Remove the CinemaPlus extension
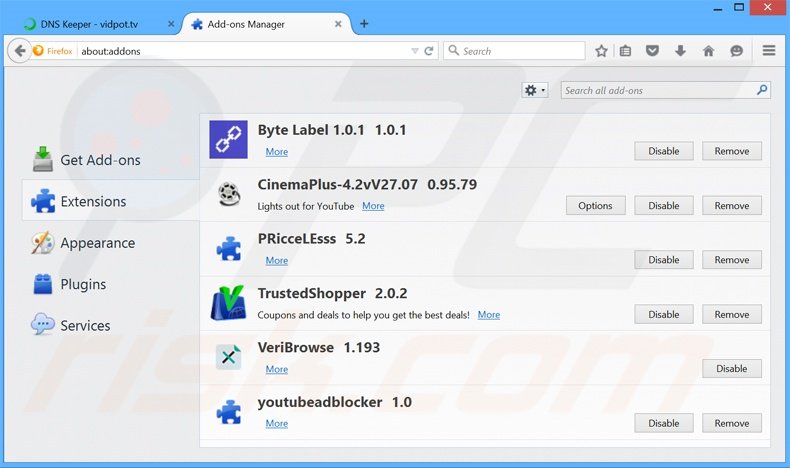The width and height of the screenshot is (790, 468). pyautogui.click(x=732, y=206)
